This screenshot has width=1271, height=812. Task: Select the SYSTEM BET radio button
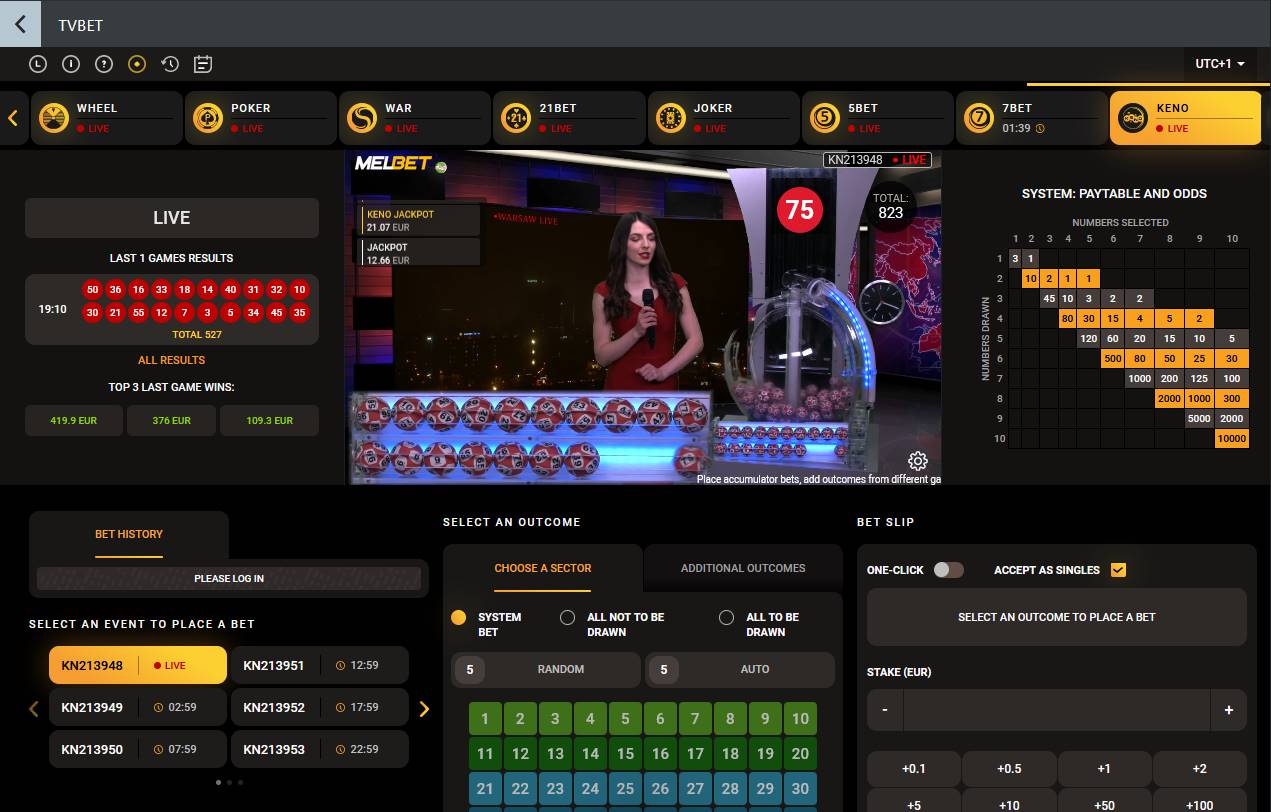[x=459, y=618]
